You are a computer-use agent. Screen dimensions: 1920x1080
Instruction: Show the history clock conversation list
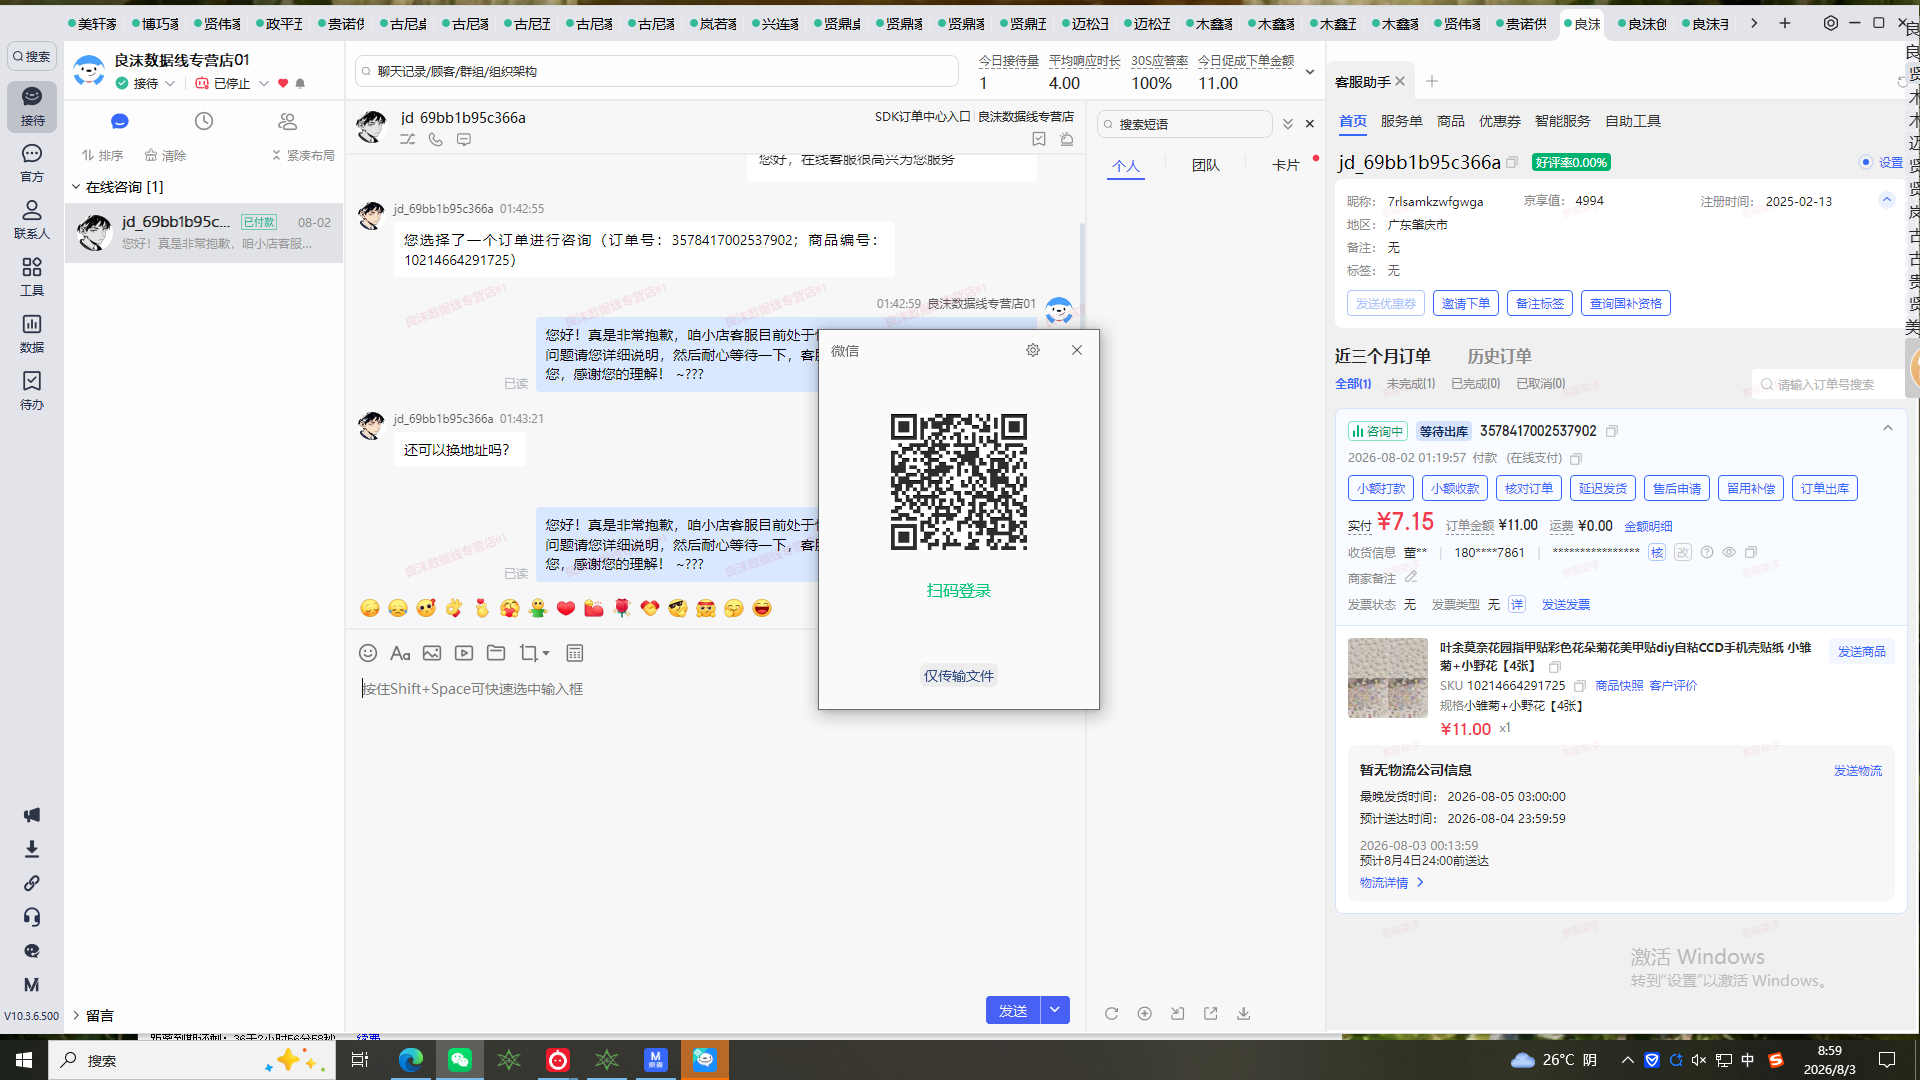pos(204,121)
